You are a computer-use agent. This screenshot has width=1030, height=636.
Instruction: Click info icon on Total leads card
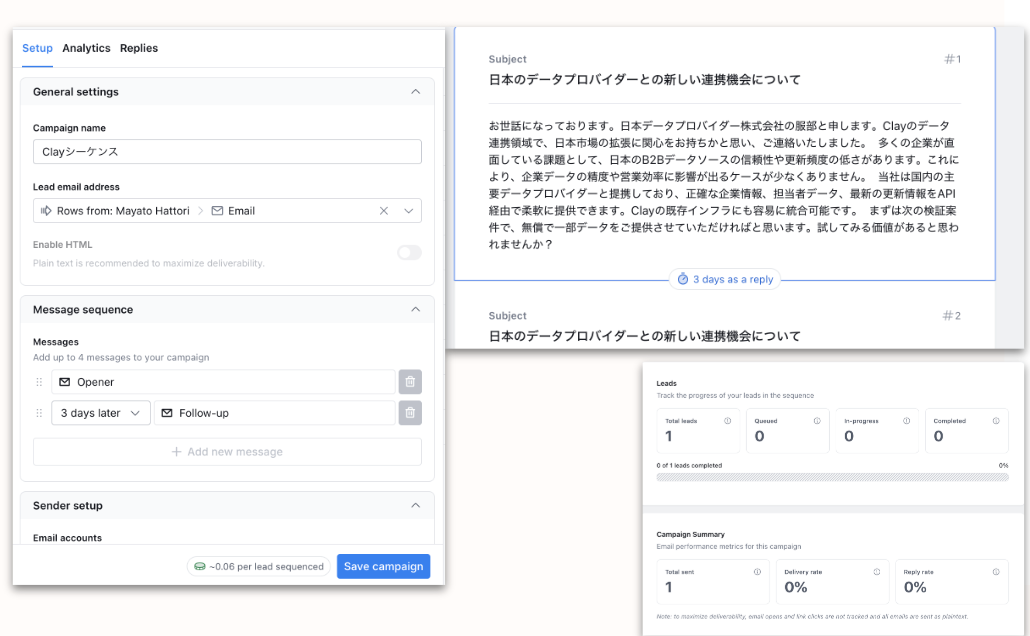click(727, 421)
